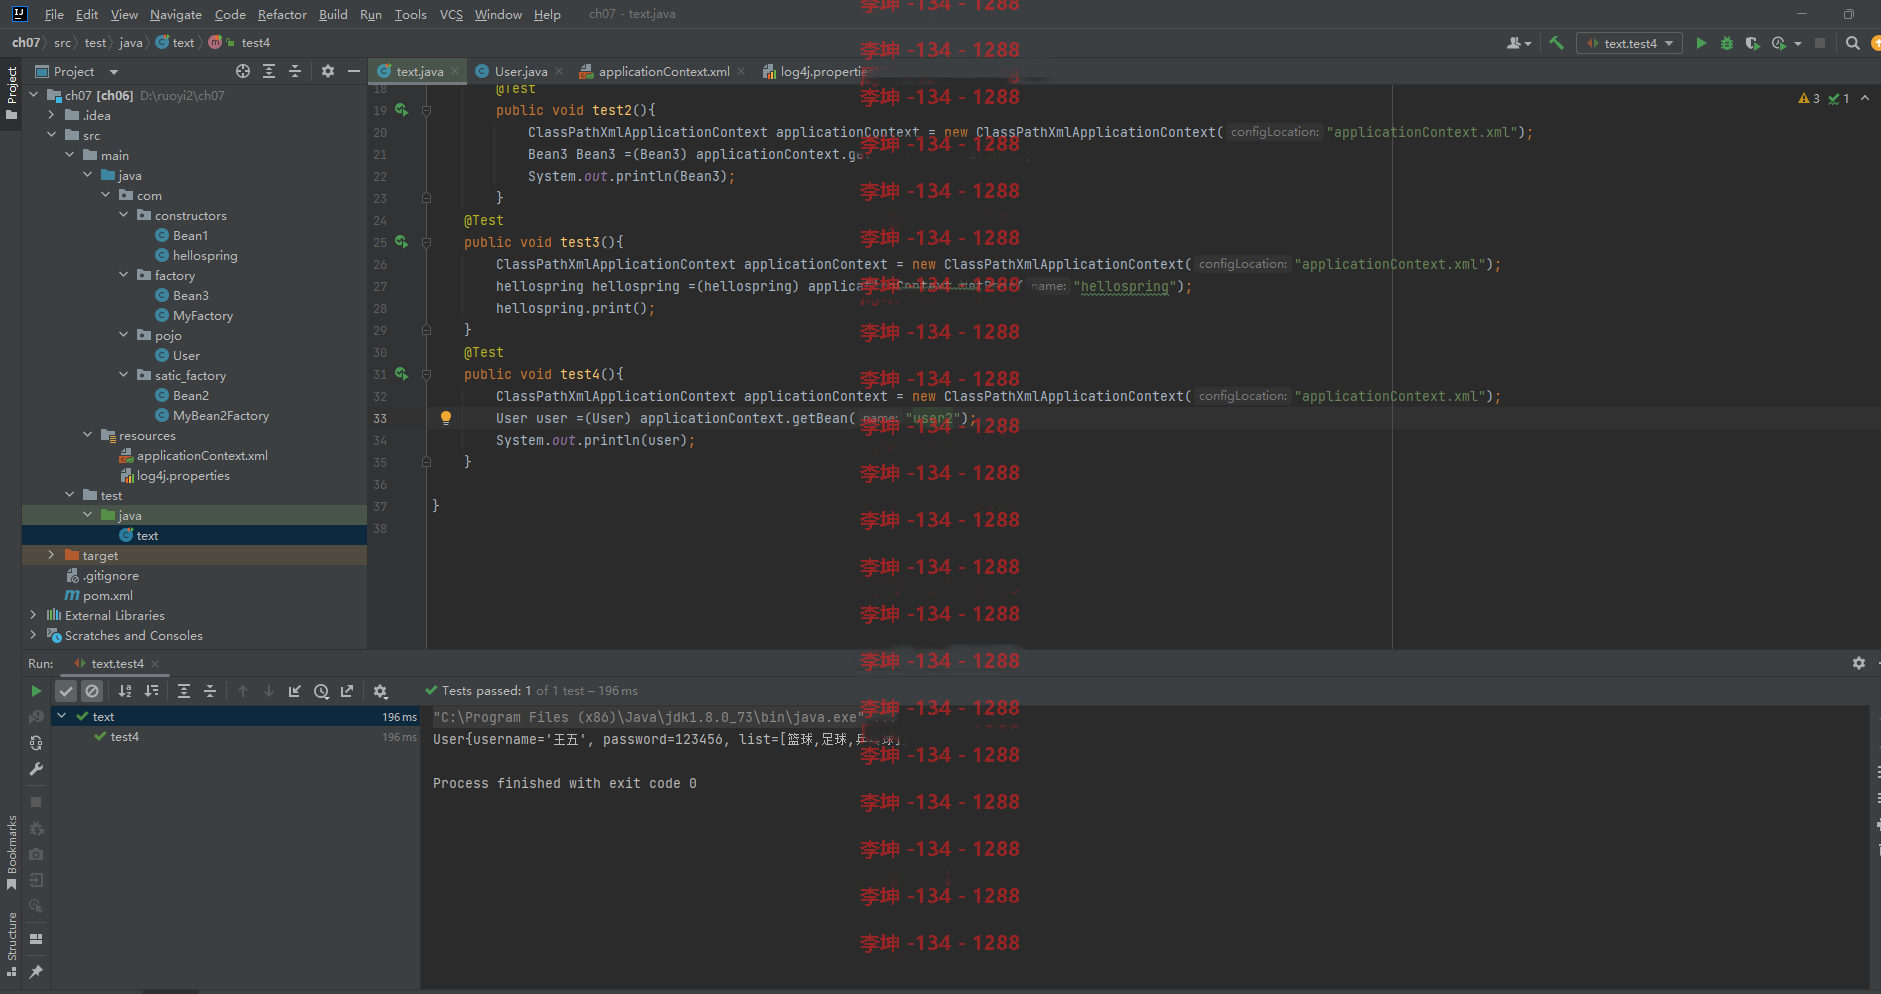Toggle auto-test rerun icon in Run sidebar
1881x994 pixels.
pyautogui.click(x=36, y=743)
